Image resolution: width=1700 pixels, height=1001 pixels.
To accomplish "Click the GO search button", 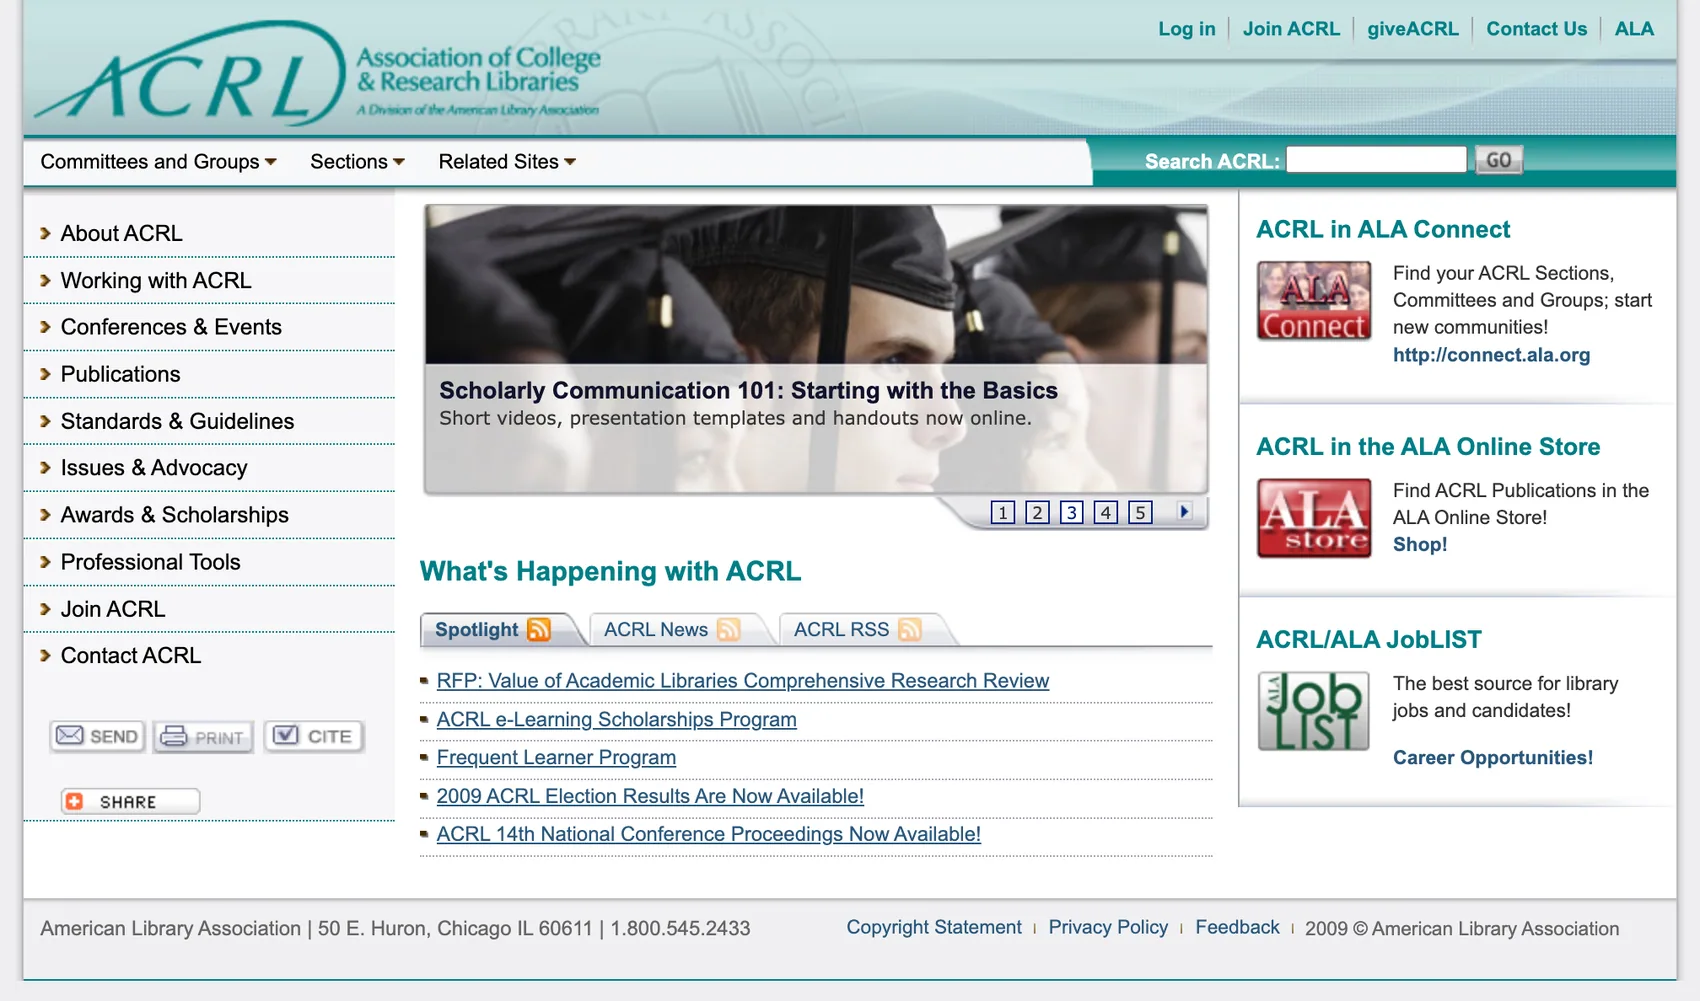I will pyautogui.click(x=1499, y=160).
